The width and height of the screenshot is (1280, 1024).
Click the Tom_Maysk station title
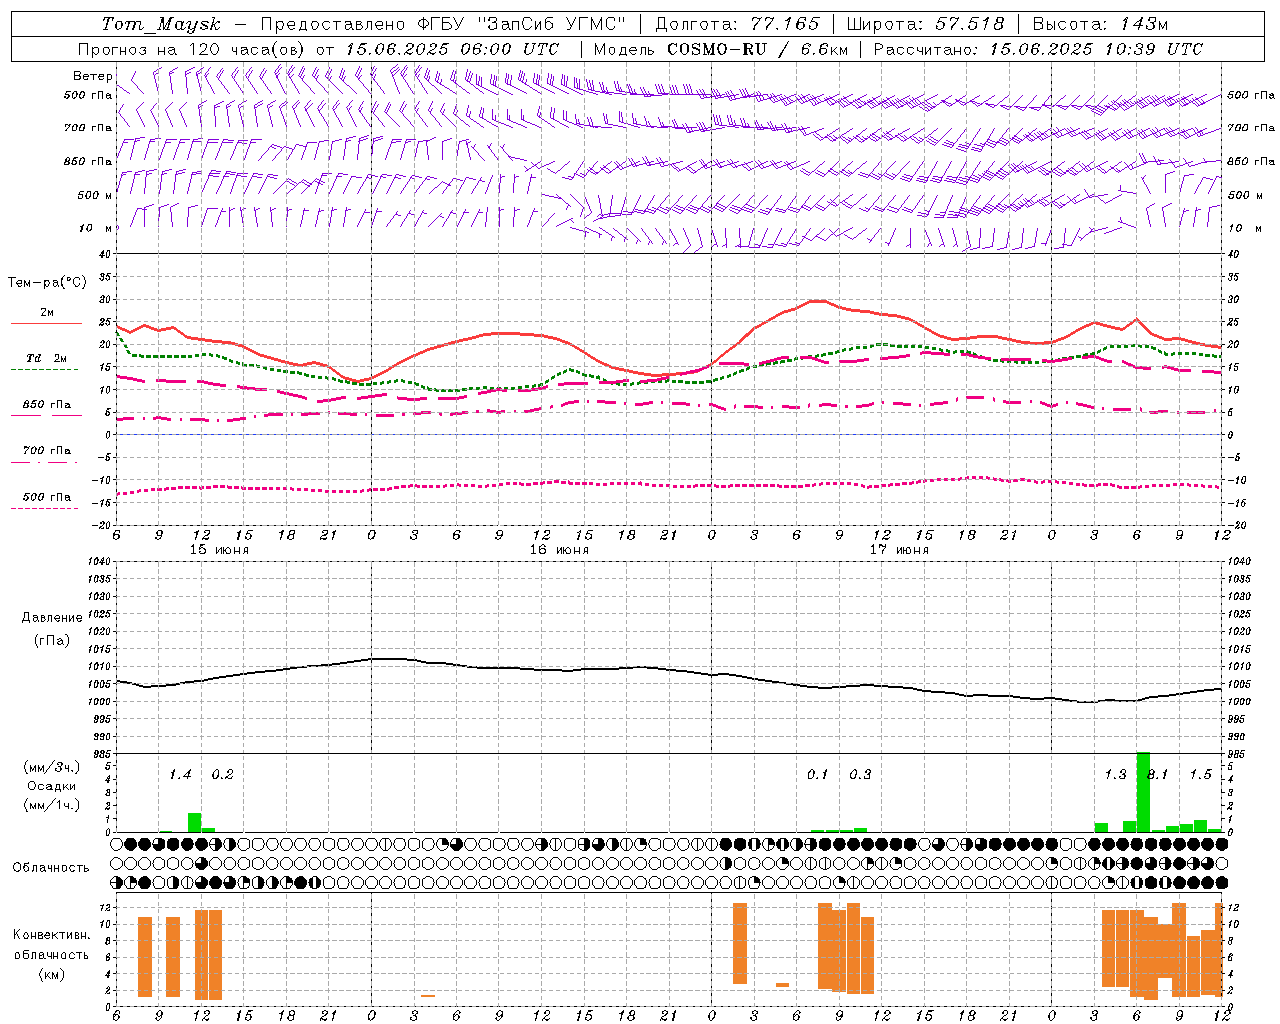[x=160, y=24]
